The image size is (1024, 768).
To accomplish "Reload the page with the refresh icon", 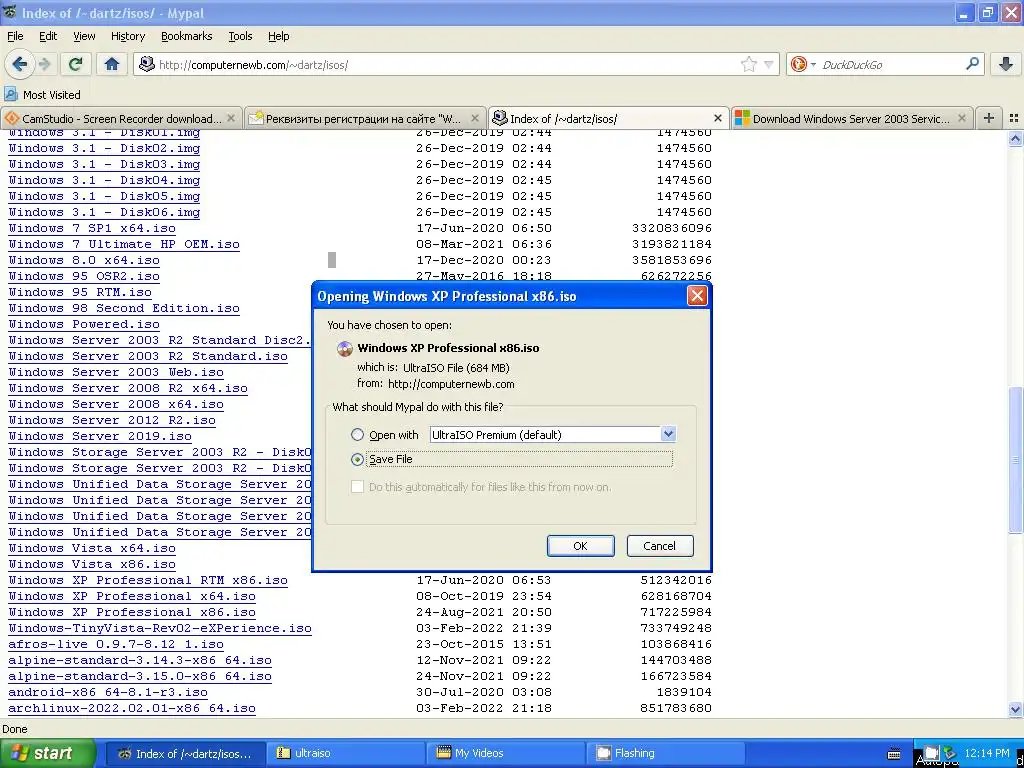I will coord(76,64).
